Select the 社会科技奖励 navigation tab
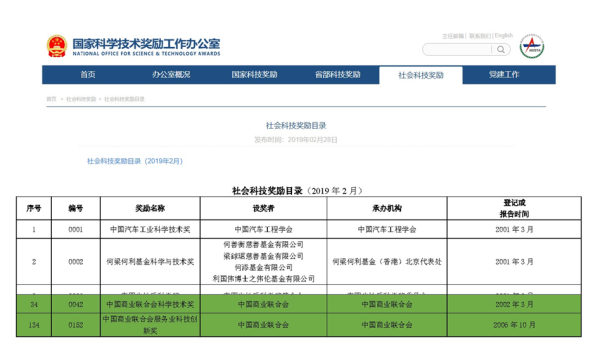 coord(421,75)
